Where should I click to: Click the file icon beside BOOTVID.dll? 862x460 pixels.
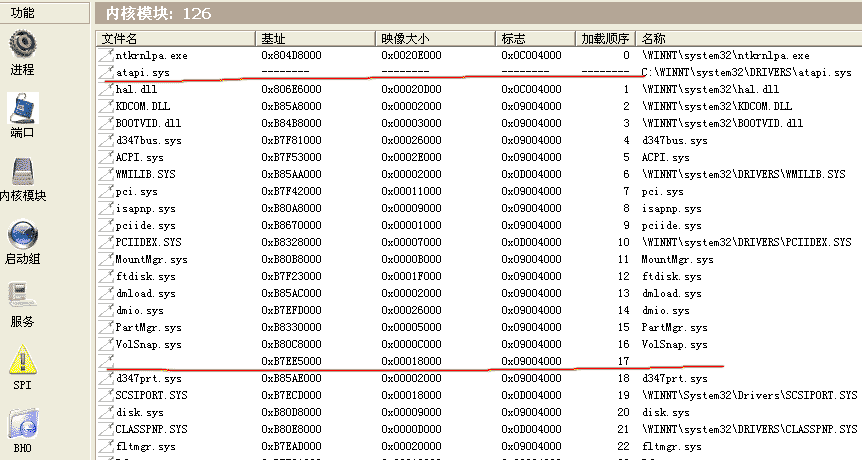(106, 123)
